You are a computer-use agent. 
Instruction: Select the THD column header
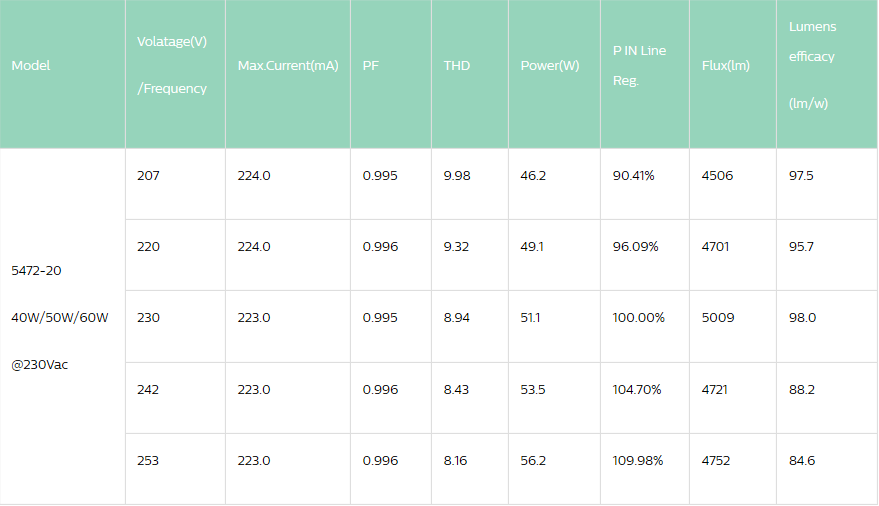(x=457, y=66)
